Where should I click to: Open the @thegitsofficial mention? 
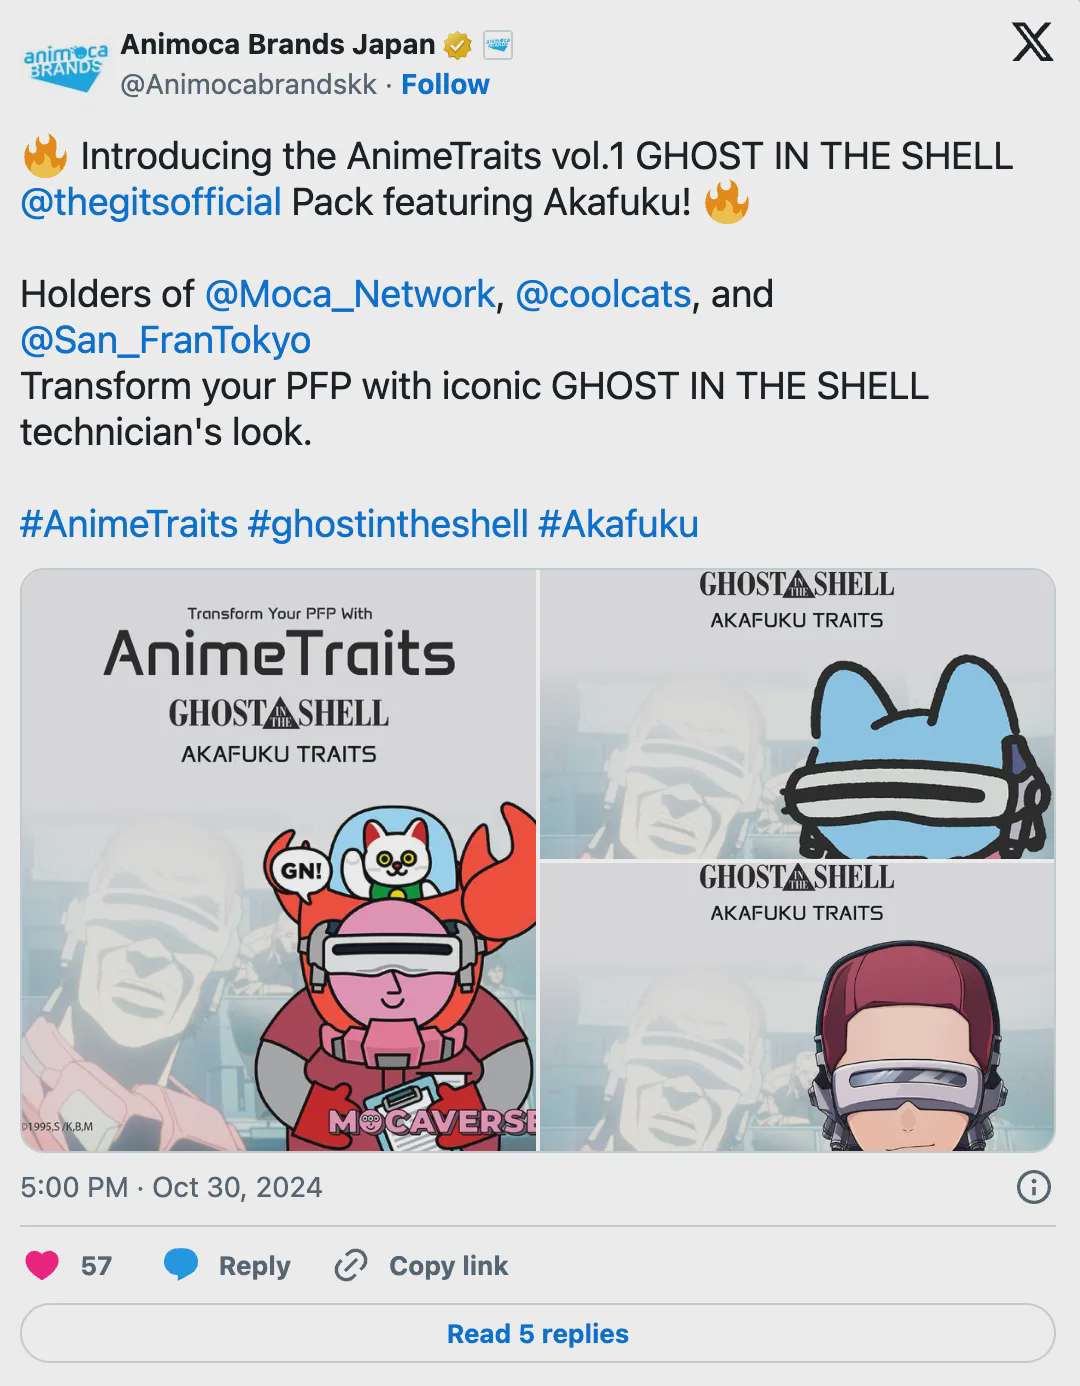151,202
